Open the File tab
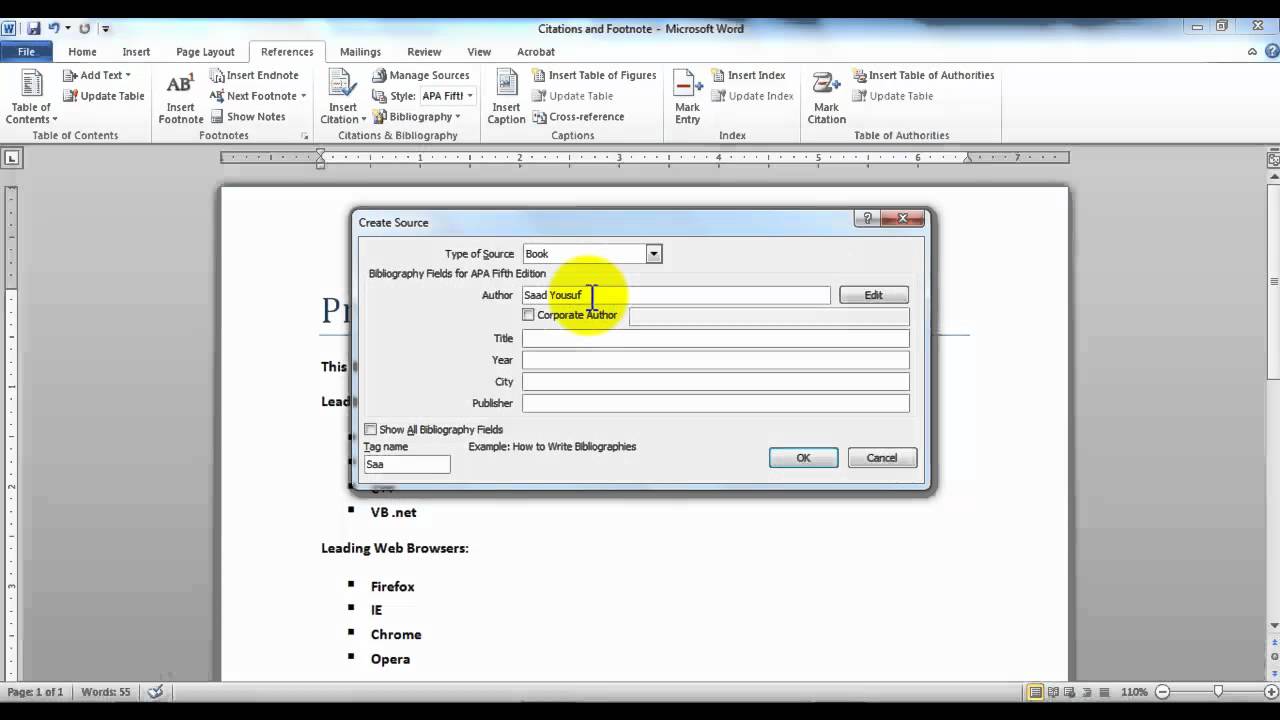The width and height of the screenshot is (1280, 720). [26, 52]
